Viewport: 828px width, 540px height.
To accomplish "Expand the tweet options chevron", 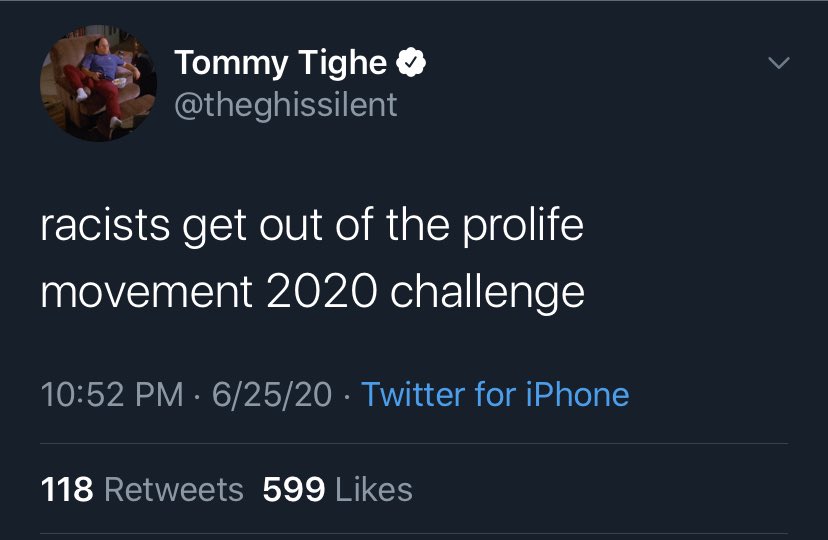I will tap(778, 63).
